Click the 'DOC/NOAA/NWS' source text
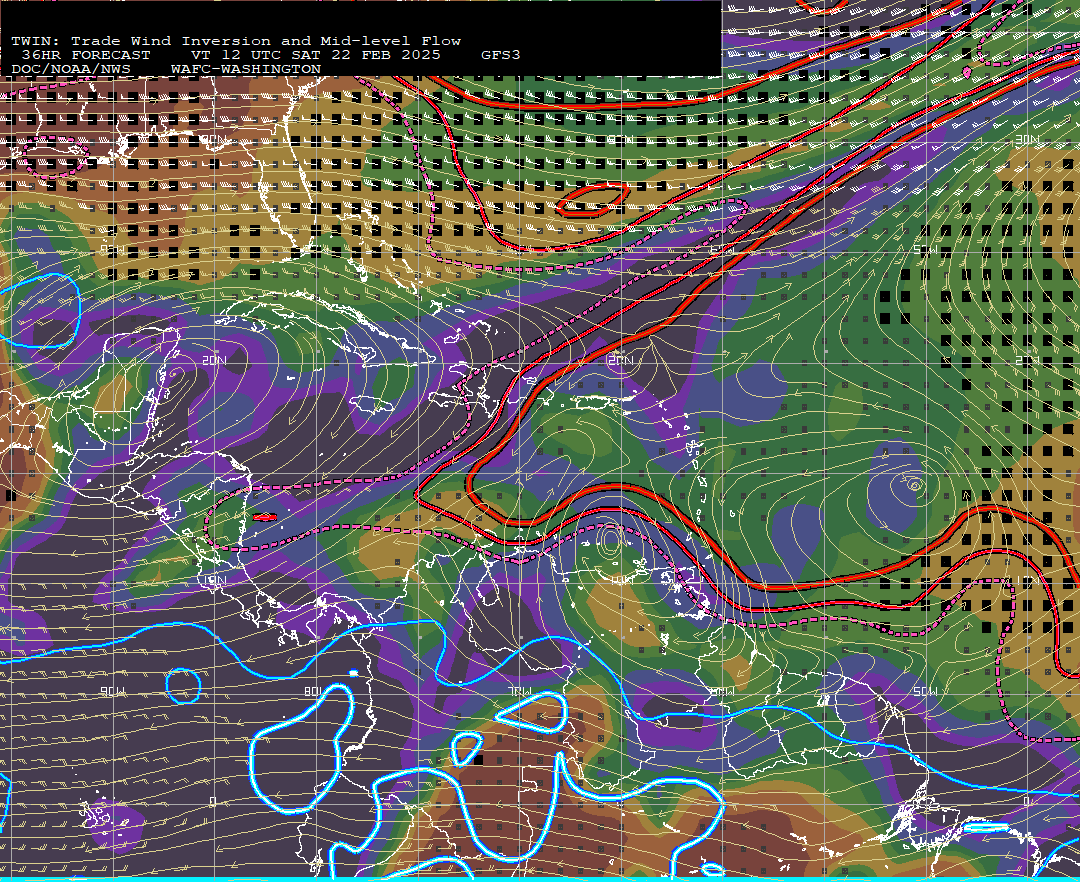Screen dimensions: 1080x882 point(71,70)
